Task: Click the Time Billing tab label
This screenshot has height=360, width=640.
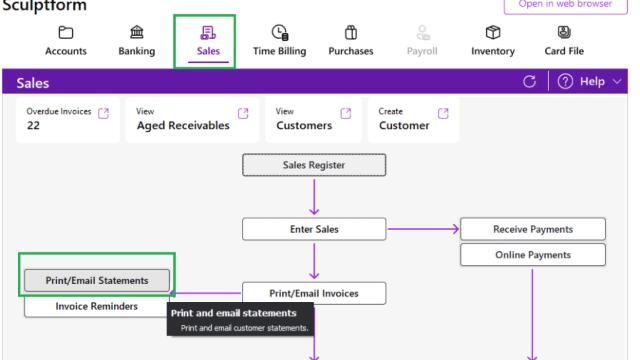Action: 280,51
